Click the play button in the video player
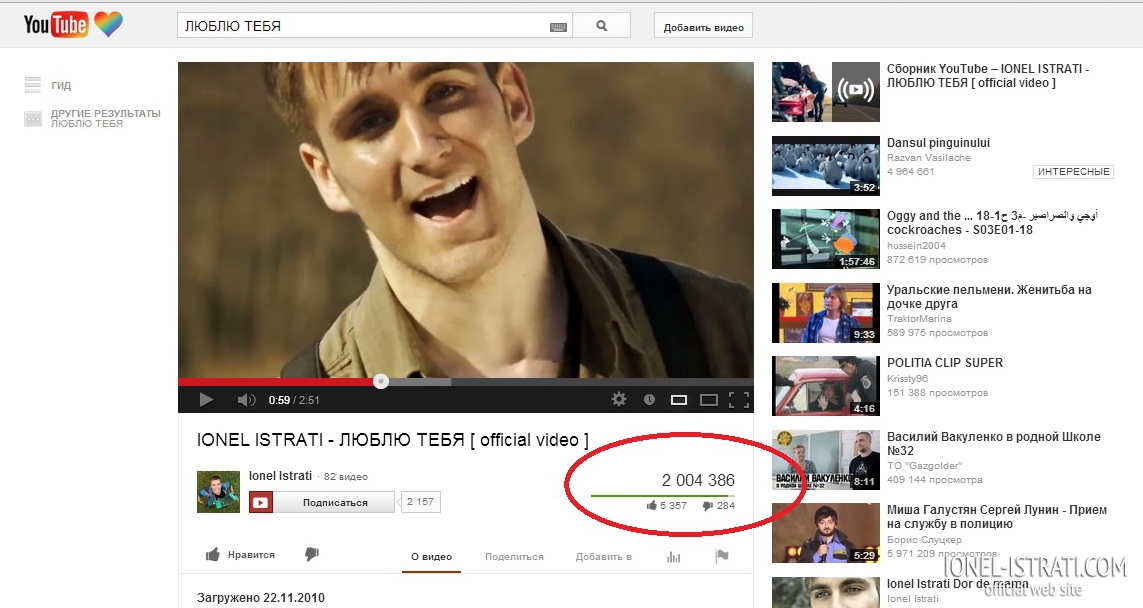Image resolution: width=1143 pixels, height=608 pixels. pos(206,400)
